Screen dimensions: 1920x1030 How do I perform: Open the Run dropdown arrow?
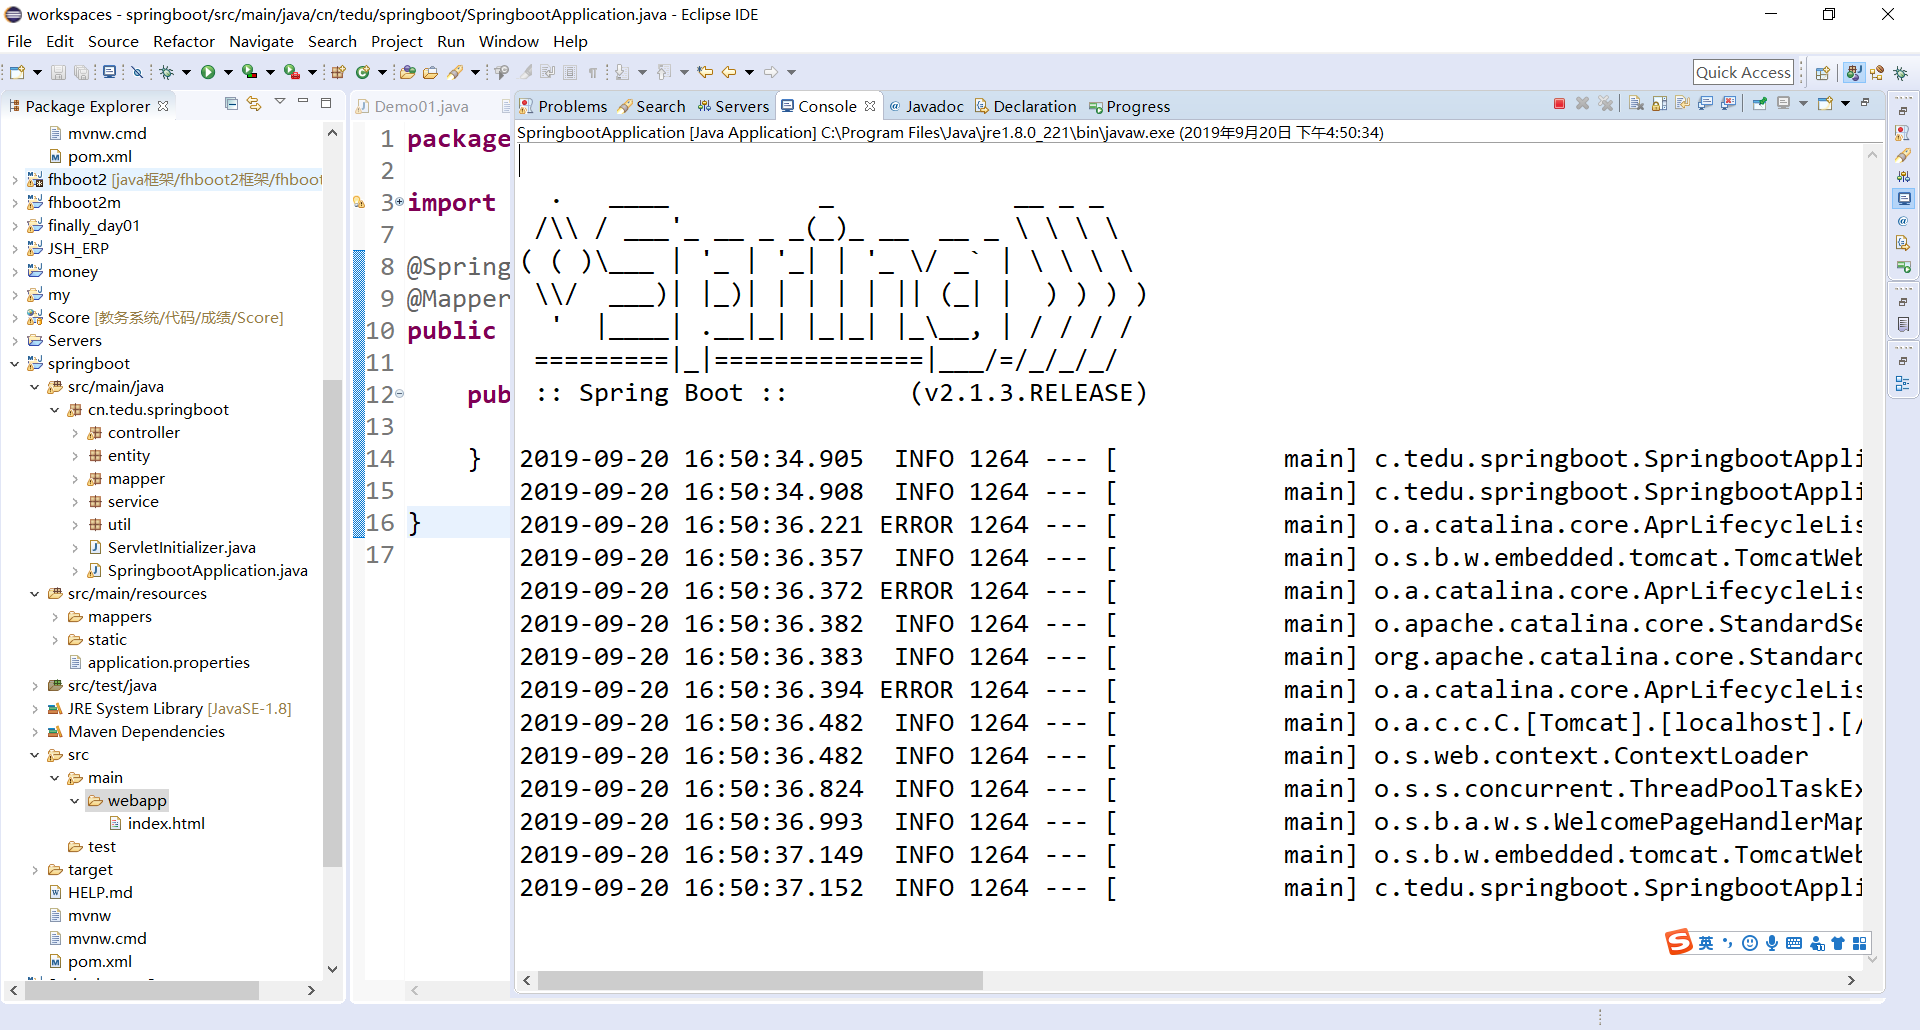228,72
